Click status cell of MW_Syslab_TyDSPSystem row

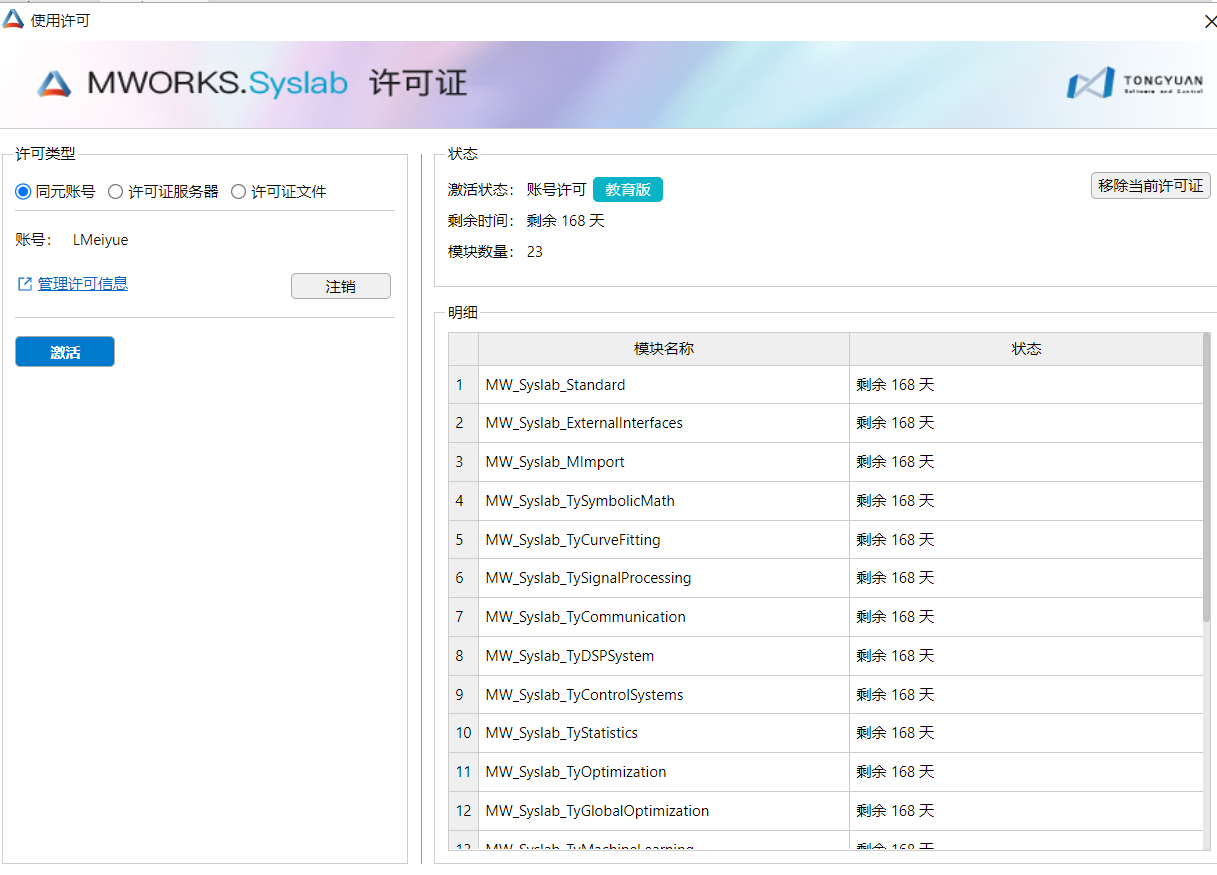[x=1026, y=656]
